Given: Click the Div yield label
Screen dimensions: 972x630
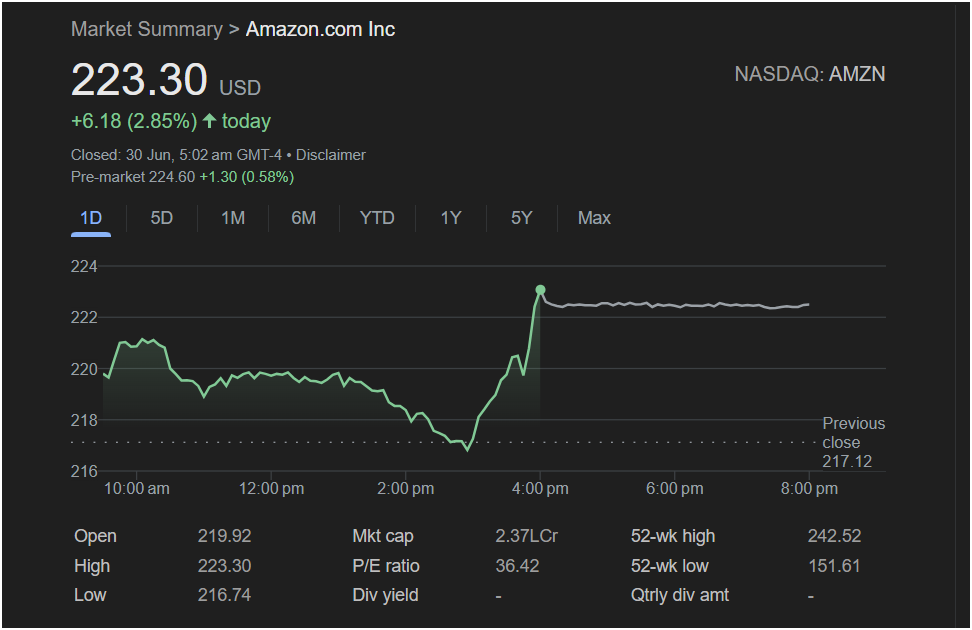Looking at the screenshot, I should tap(385, 595).
